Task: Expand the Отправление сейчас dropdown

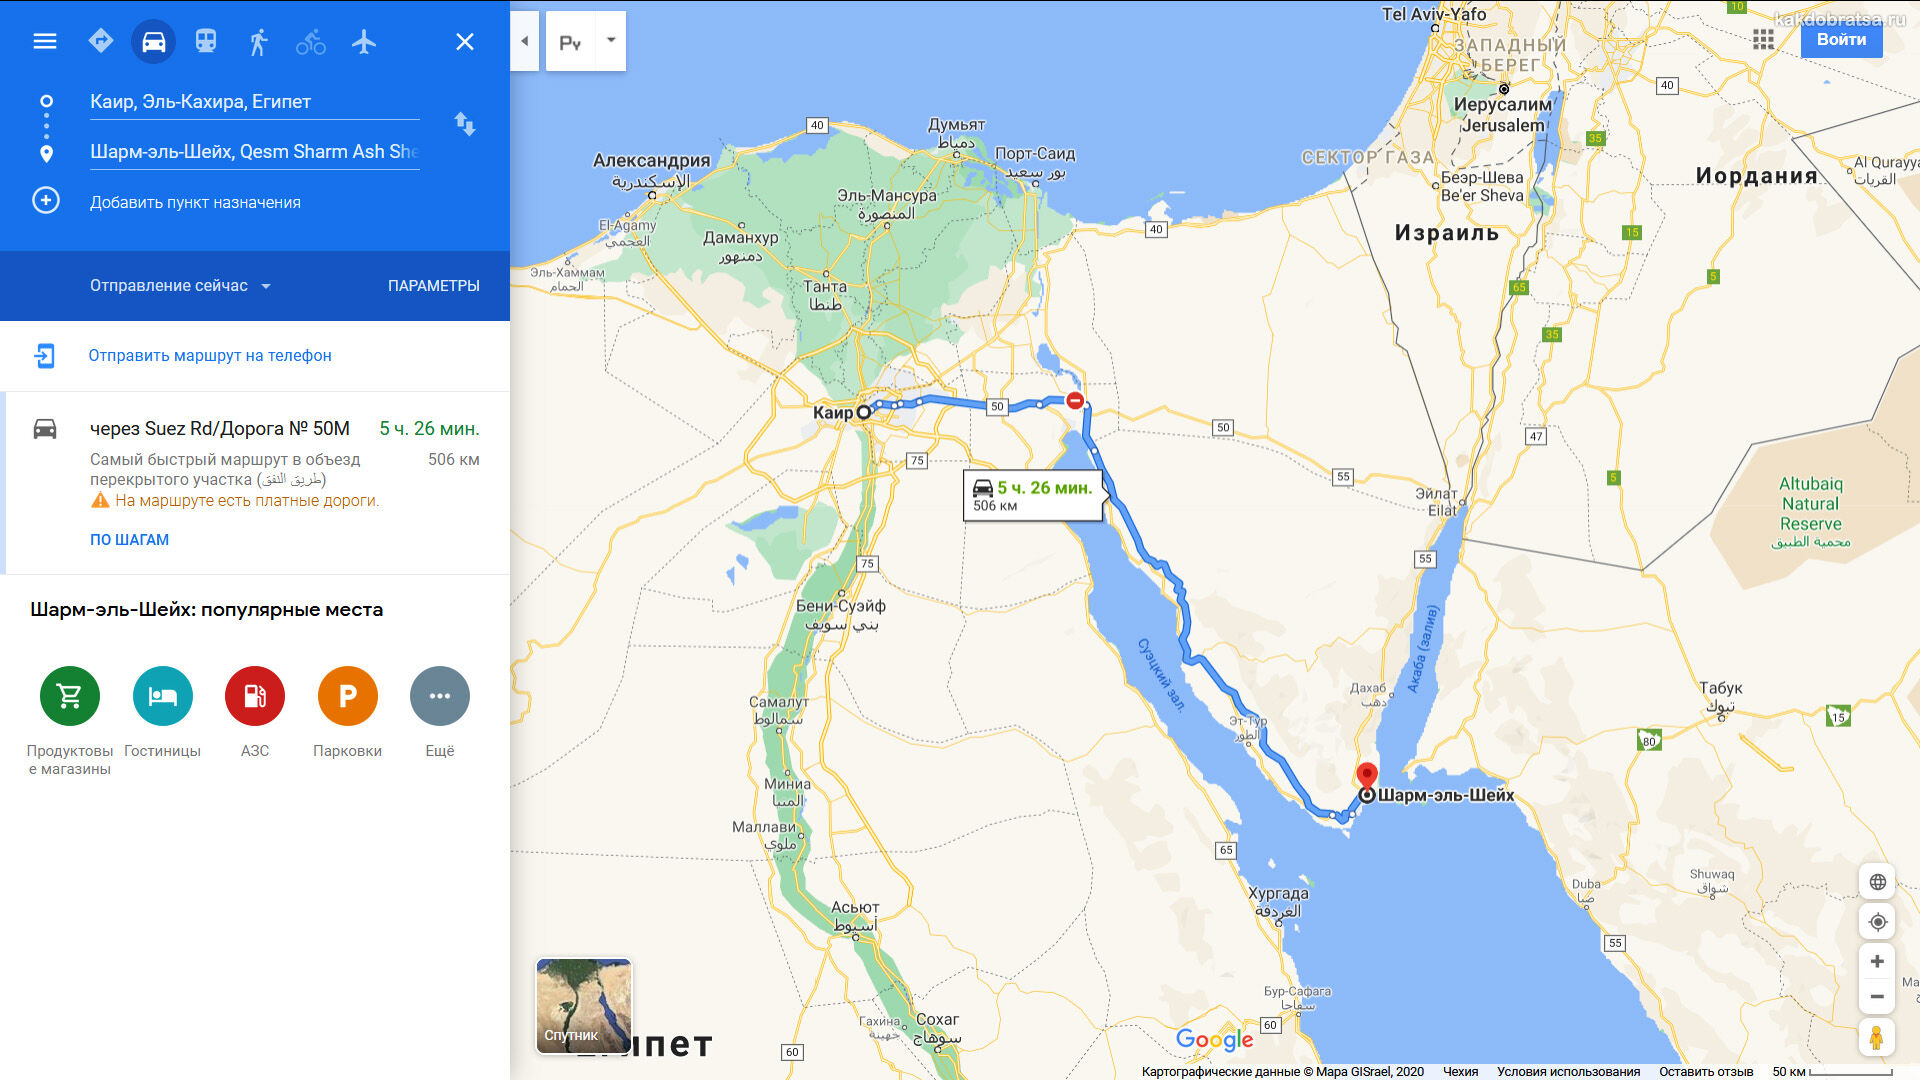Action: pyautogui.click(x=181, y=286)
